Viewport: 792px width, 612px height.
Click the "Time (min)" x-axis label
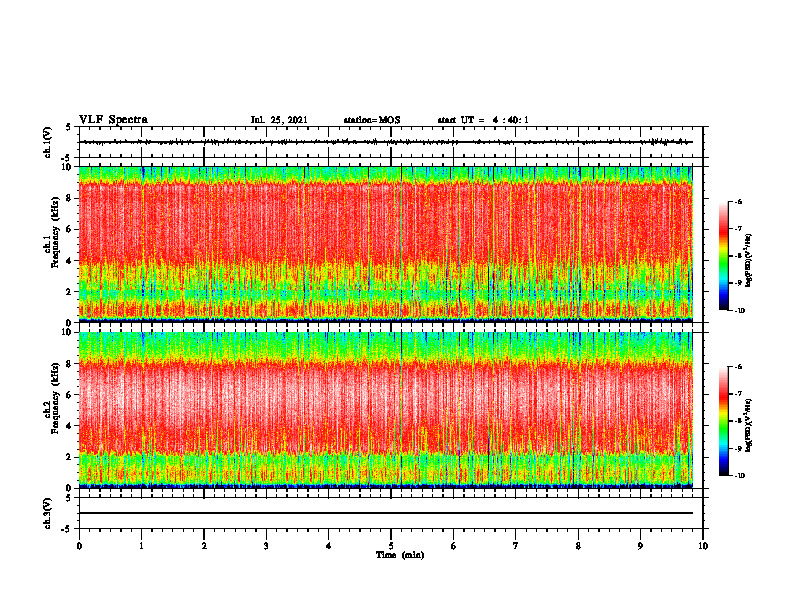(400, 555)
